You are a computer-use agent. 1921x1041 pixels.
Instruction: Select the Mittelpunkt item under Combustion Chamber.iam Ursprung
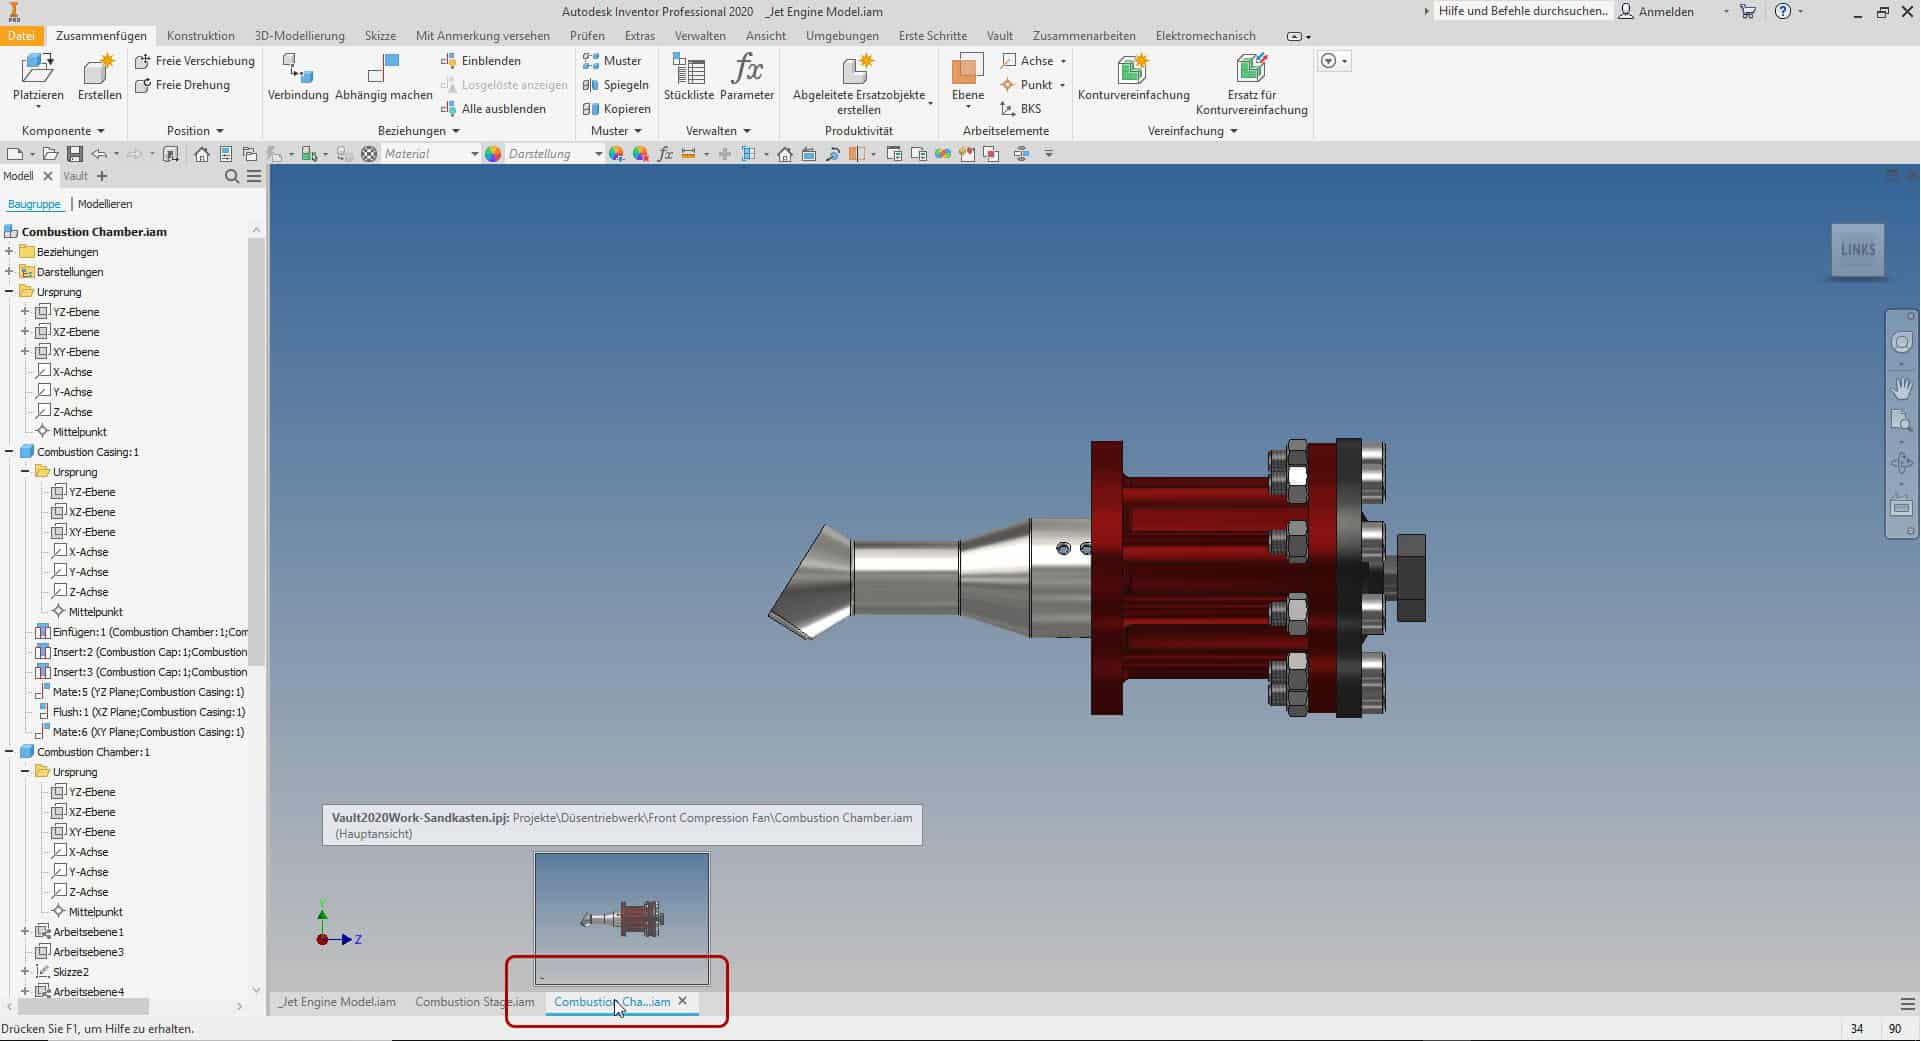click(71, 432)
